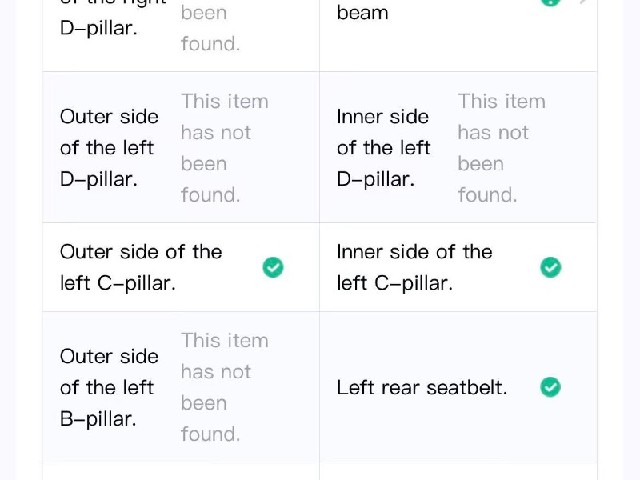Select Outer side of the left D-pillar label
The height and width of the screenshot is (480, 640).
click(x=109, y=148)
